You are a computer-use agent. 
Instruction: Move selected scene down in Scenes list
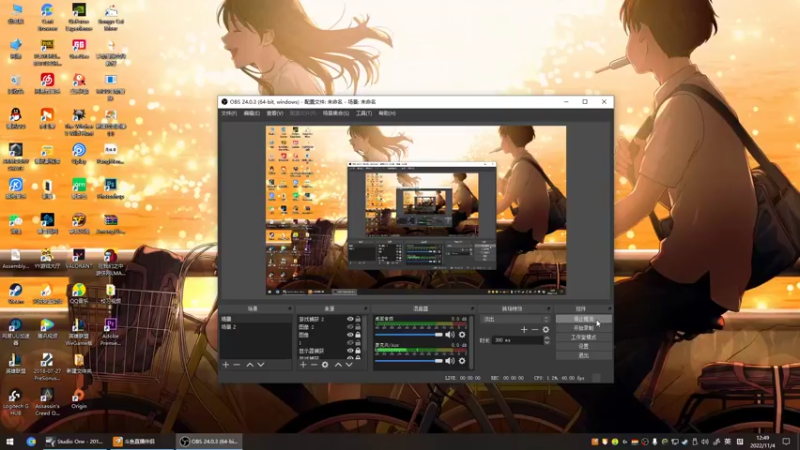pyautogui.click(x=261, y=365)
